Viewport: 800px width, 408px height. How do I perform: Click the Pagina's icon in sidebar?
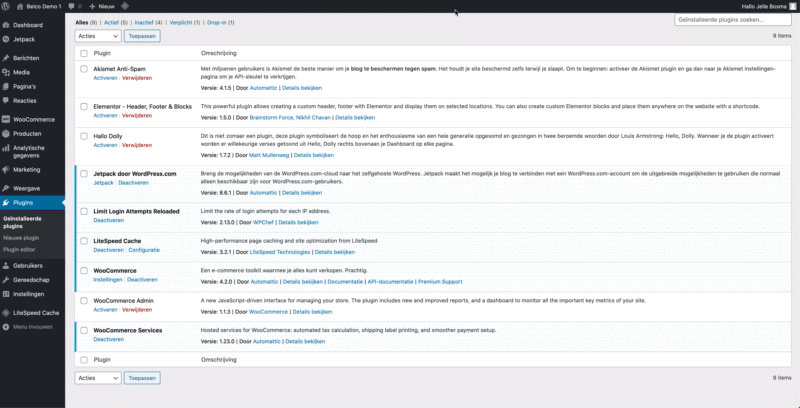click(x=6, y=87)
